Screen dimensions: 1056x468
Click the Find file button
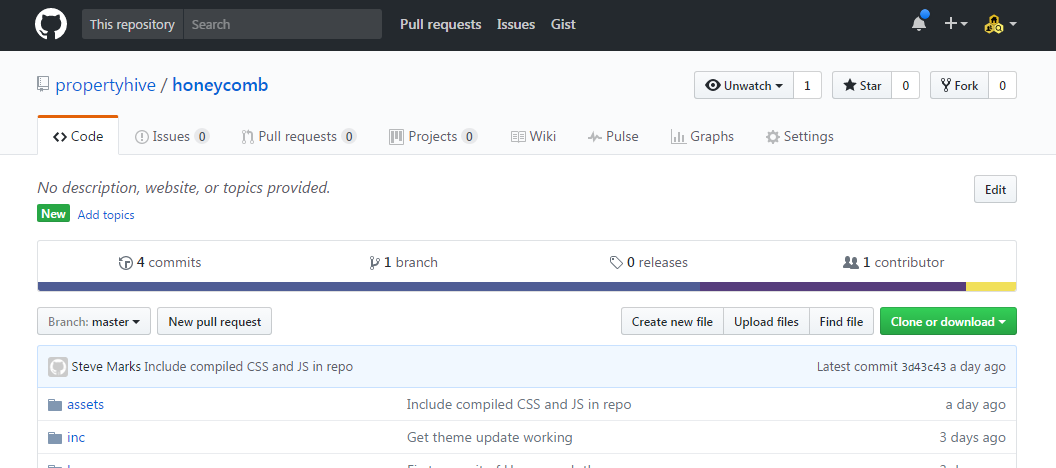point(841,321)
